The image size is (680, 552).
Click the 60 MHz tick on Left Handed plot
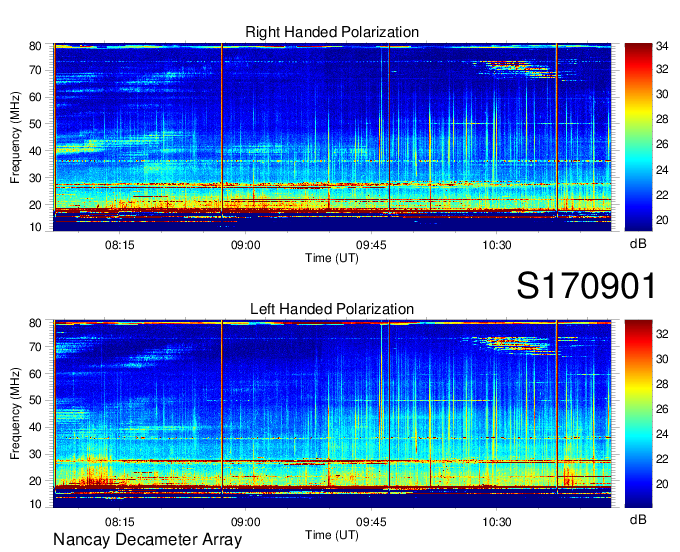(x=35, y=374)
